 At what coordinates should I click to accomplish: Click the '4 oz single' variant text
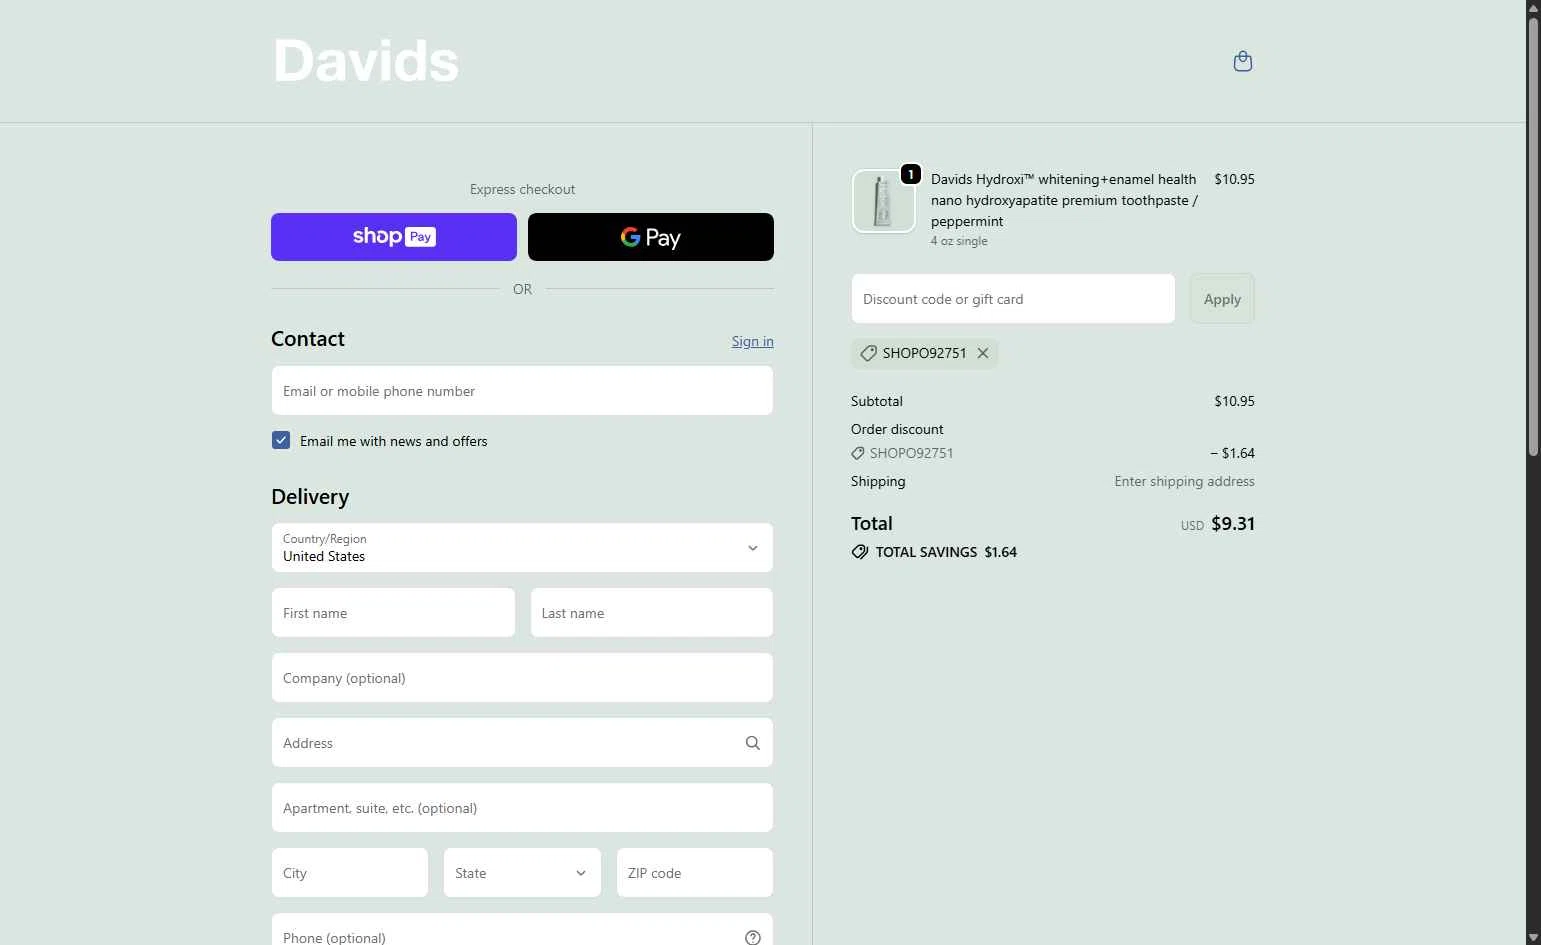959,241
